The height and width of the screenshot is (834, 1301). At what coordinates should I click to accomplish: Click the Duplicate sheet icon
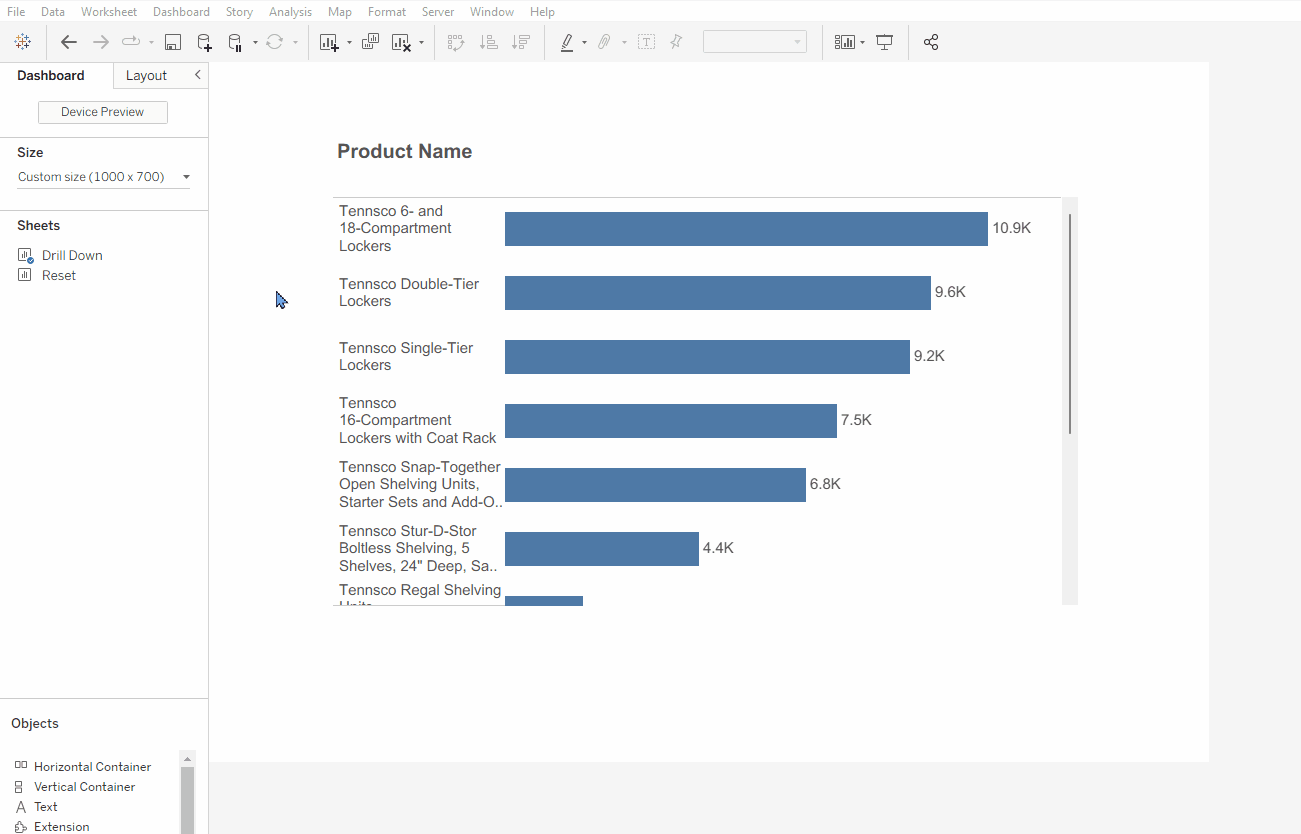click(370, 42)
